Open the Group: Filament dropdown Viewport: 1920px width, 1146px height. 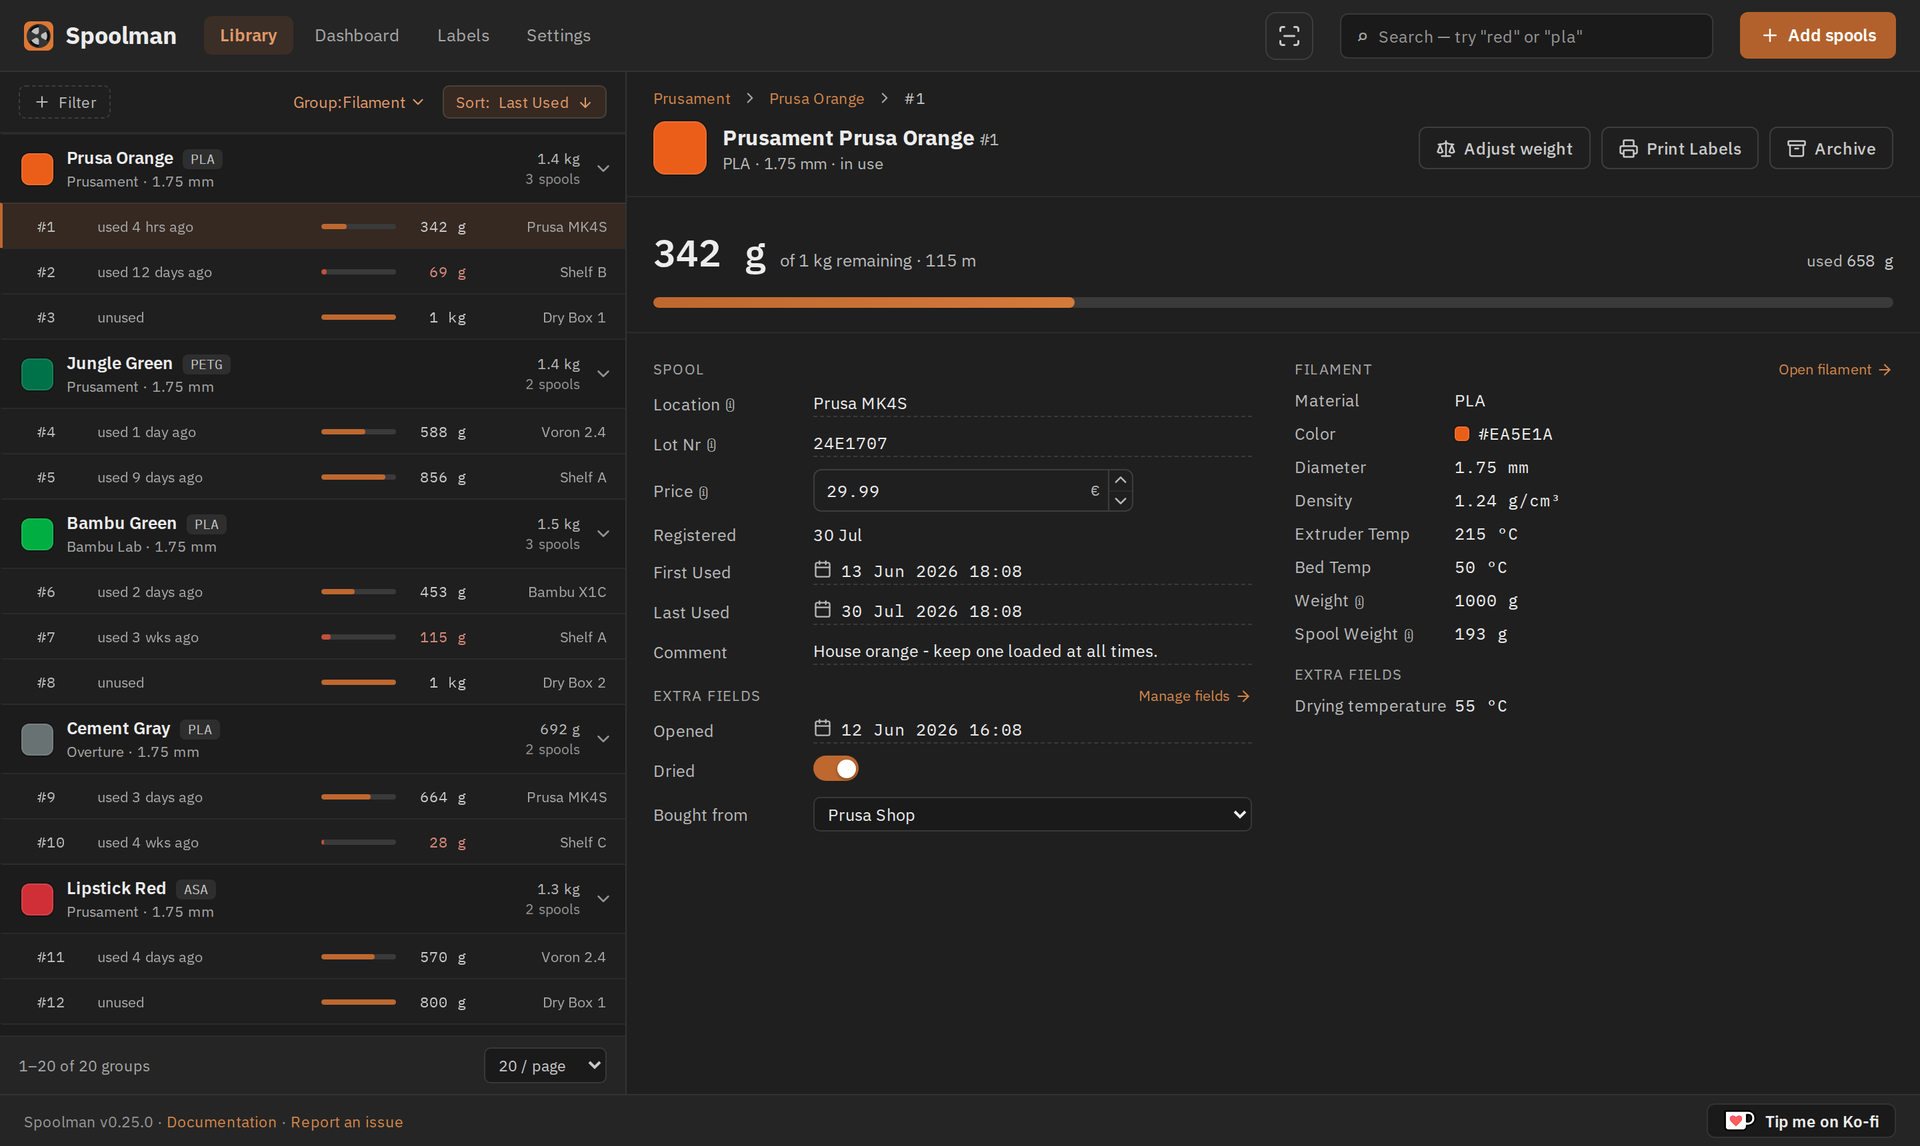click(358, 102)
